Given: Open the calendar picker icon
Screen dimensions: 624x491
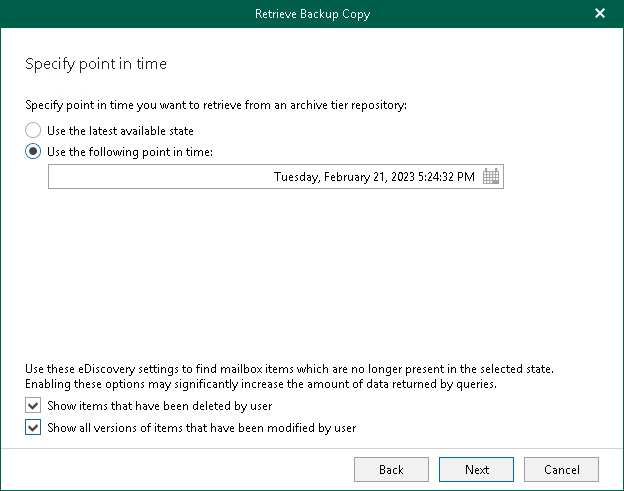Looking at the screenshot, I should point(491,177).
